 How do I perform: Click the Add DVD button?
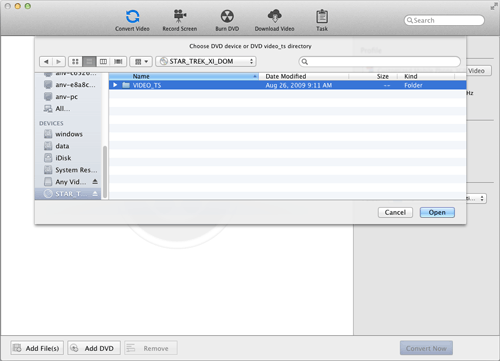coord(94,348)
